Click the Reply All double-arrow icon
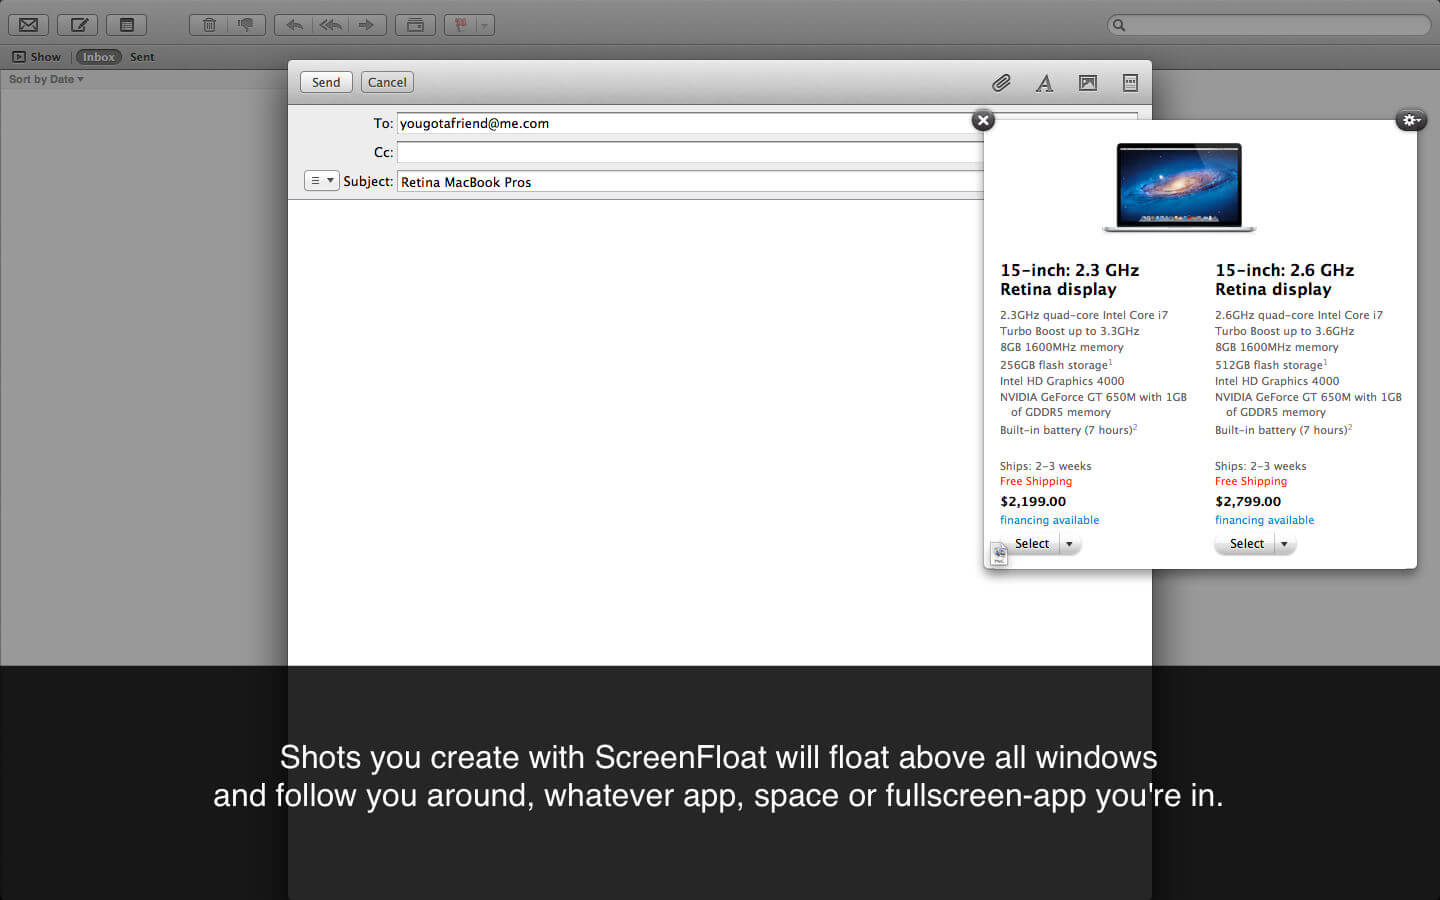Screen dimensions: 1440x900 click(x=331, y=25)
